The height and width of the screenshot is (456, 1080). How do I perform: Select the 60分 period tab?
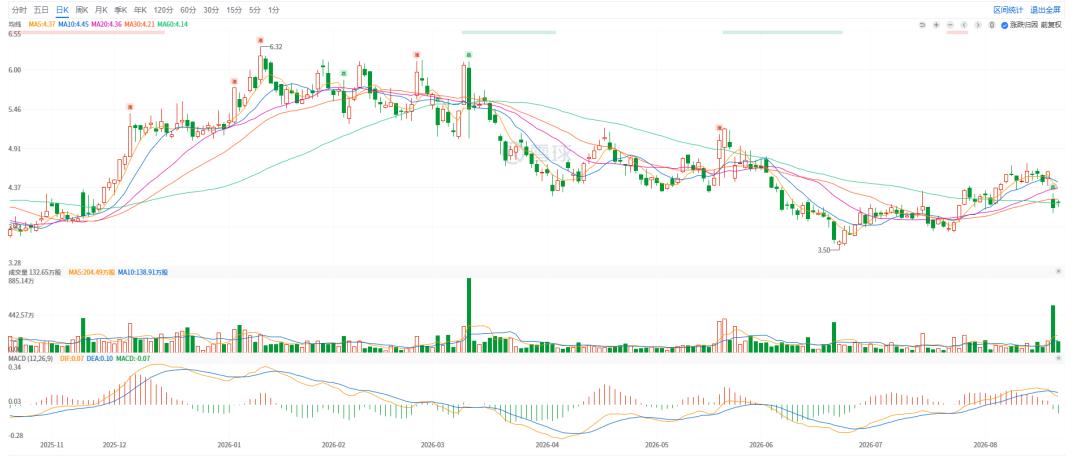pos(187,10)
